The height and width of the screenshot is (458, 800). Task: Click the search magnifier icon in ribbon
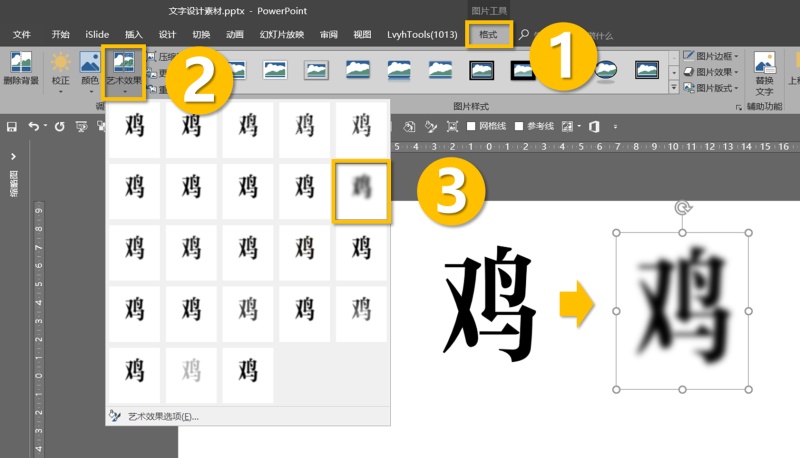pos(523,35)
